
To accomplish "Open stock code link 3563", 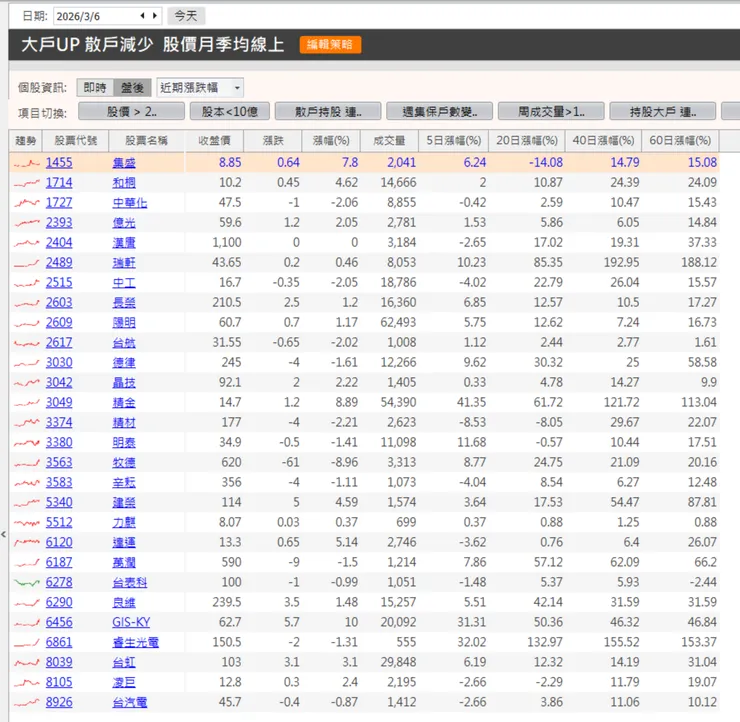I will pyautogui.click(x=59, y=462).
